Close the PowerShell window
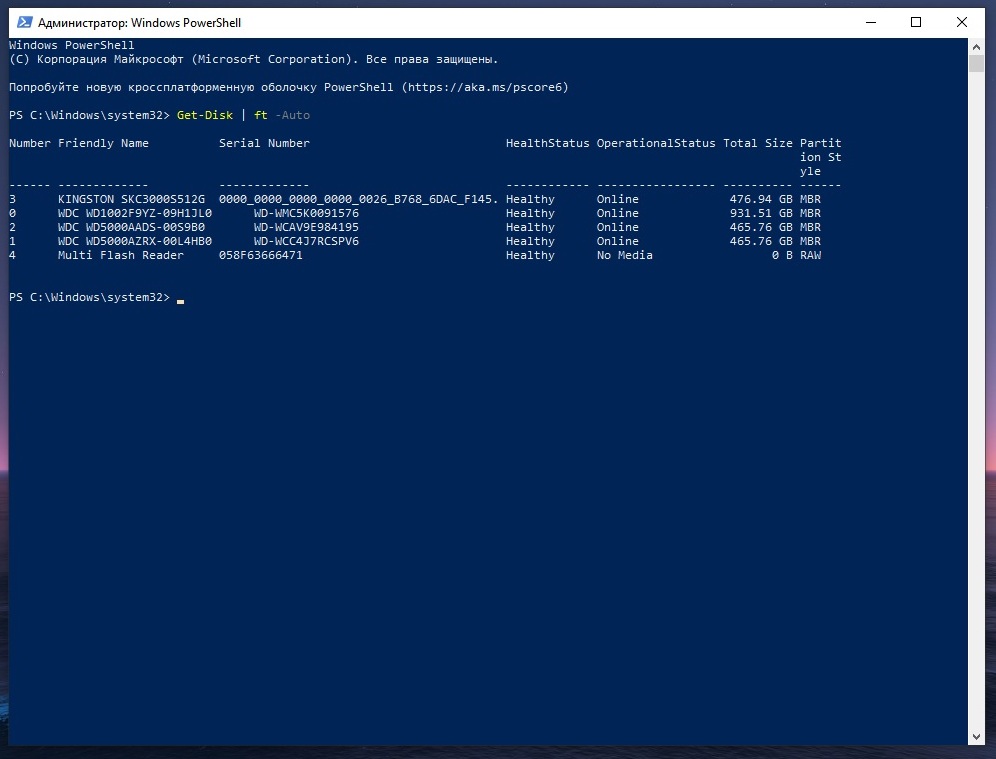The height and width of the screenshot is (759, 996). coord(962,22)
